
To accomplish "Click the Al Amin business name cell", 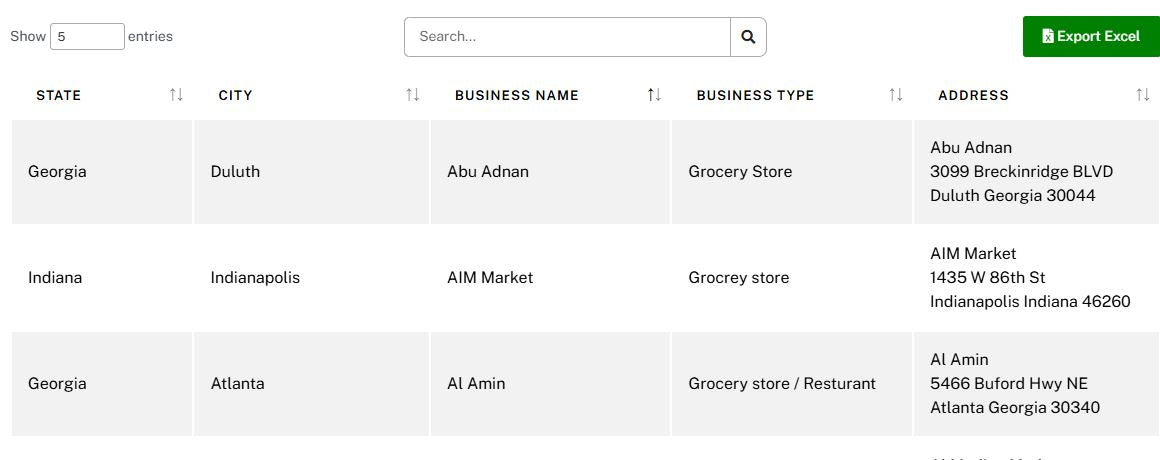I will tap(476, 384).
